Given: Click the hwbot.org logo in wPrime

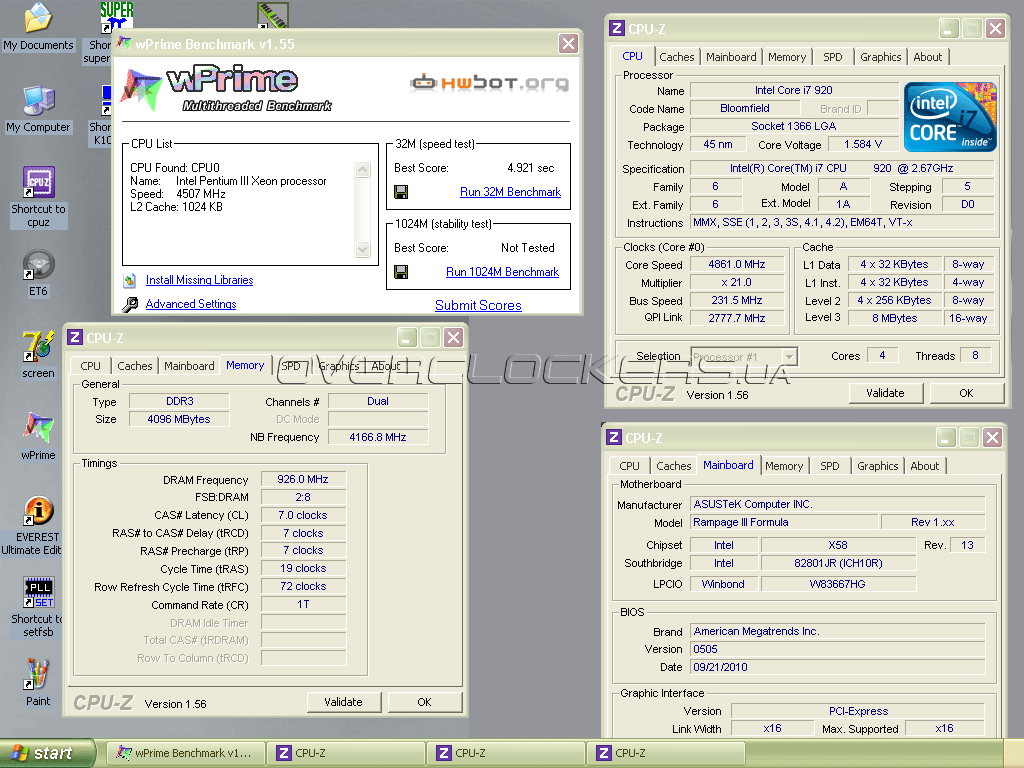Looking at the screenshot, I should (490, 83).
